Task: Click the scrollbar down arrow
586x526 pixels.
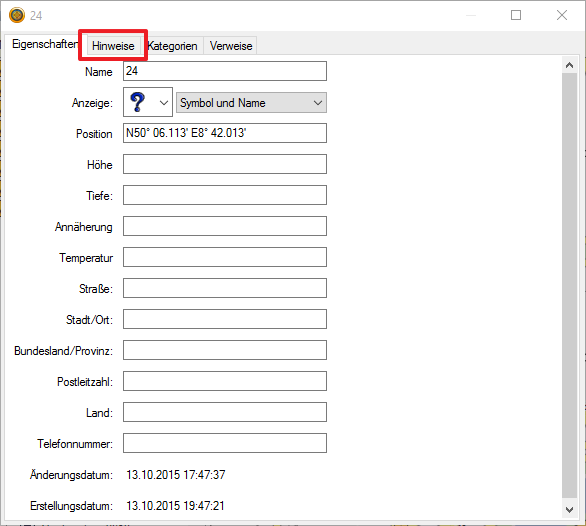Action: (x=570, y=510)
